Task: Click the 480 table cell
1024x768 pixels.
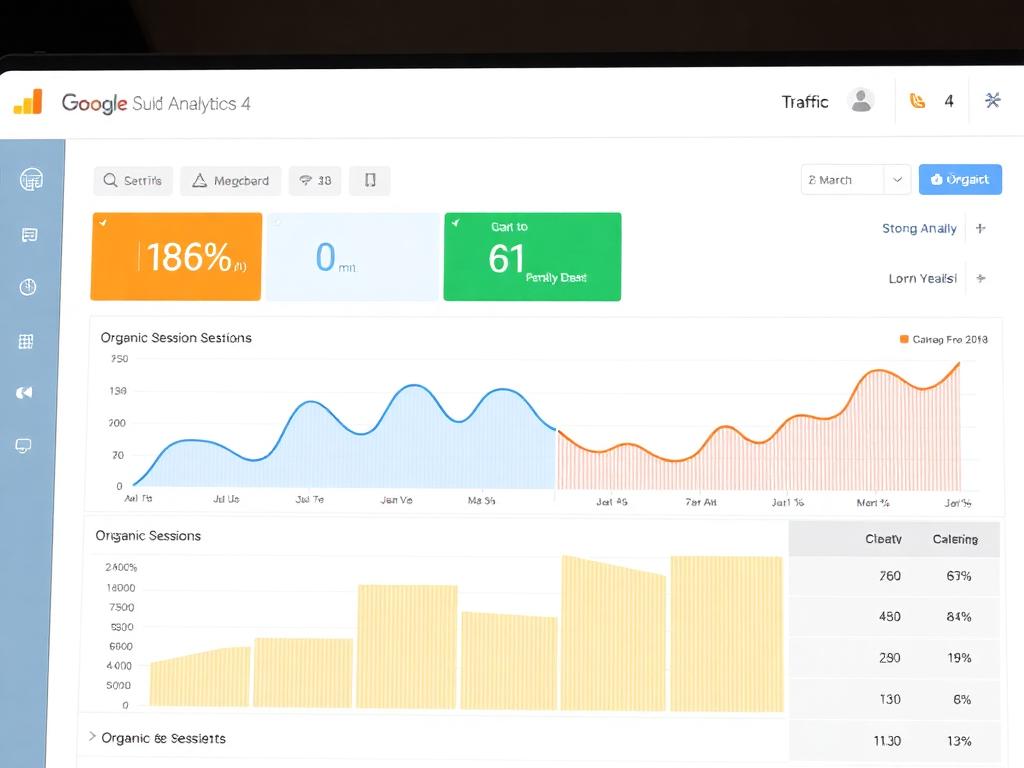Action: click(889, 616)
